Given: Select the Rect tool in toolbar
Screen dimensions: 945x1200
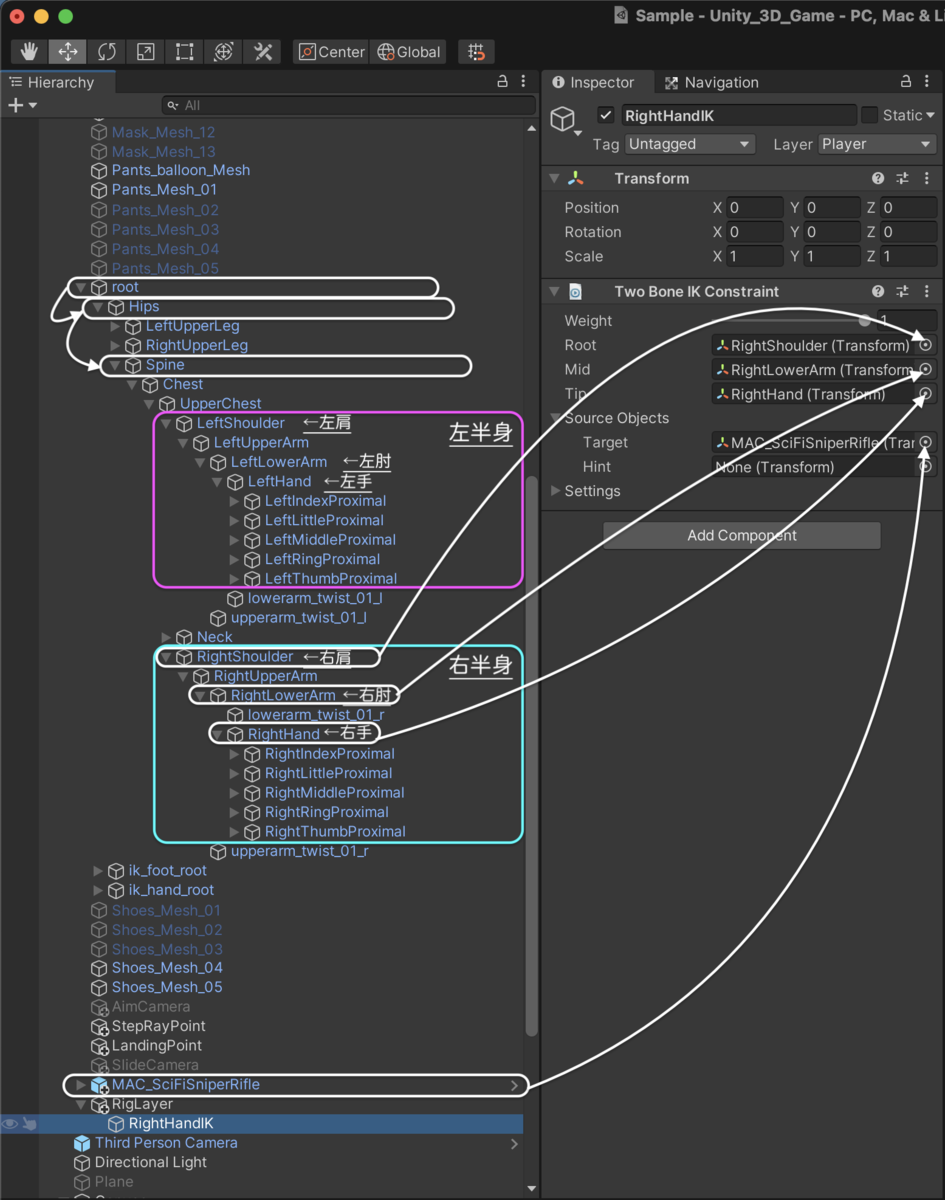Looking at the screenshot, I should [185, 52].
